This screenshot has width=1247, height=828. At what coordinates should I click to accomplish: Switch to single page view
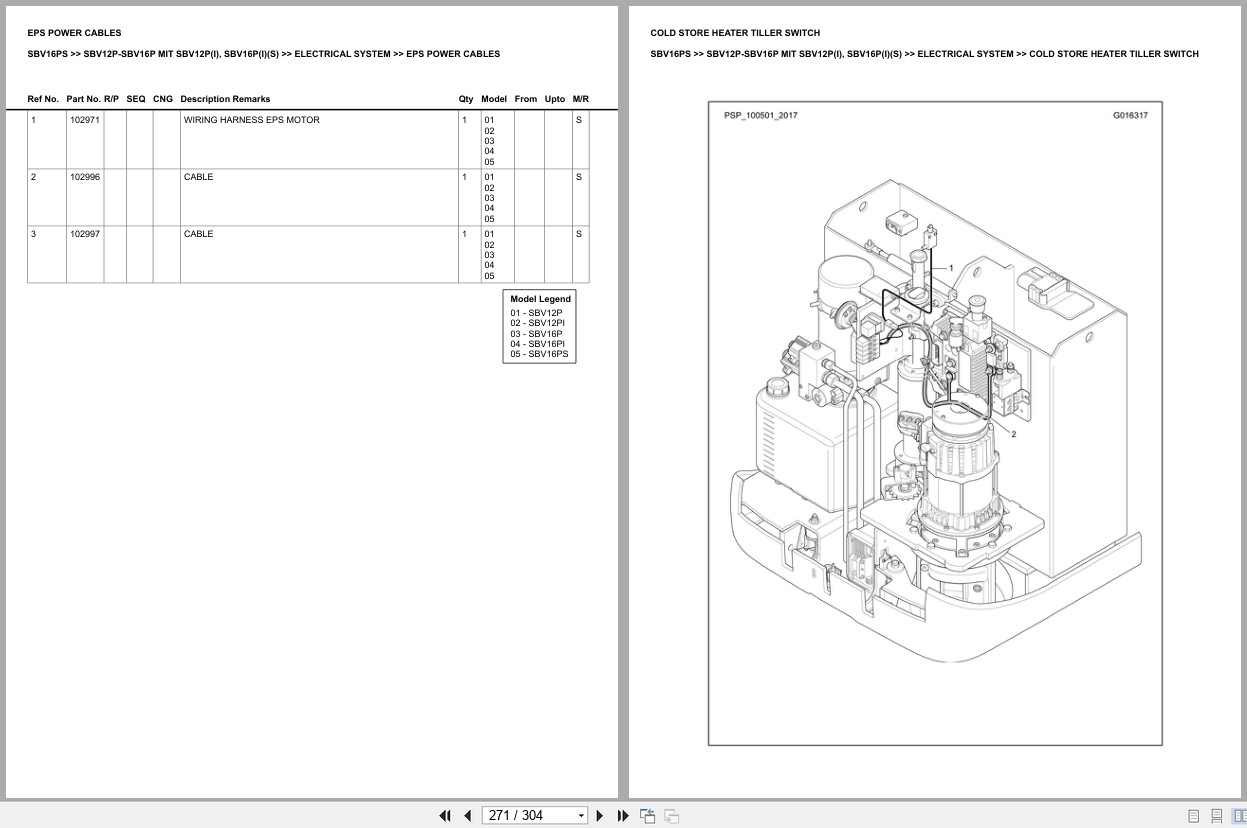pyautogui.click(x=1193, y=816)
